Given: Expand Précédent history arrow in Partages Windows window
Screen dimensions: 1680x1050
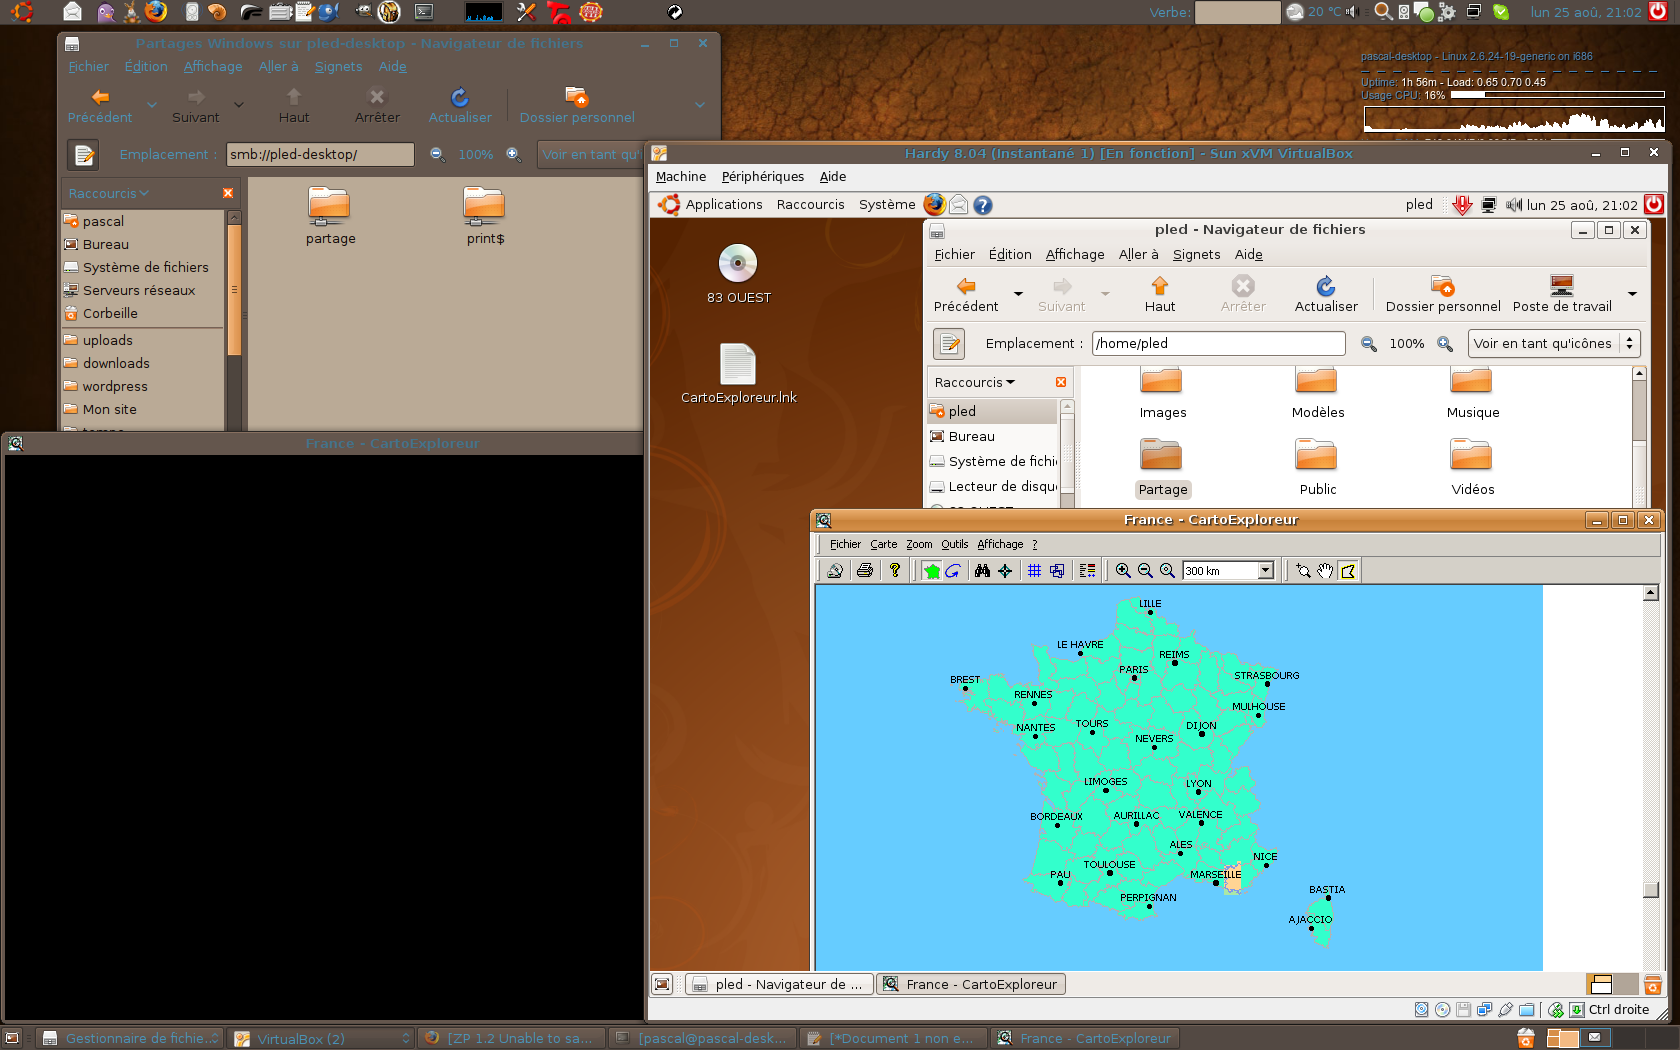Looking at the screenshot, I should [x=152, y=104].
